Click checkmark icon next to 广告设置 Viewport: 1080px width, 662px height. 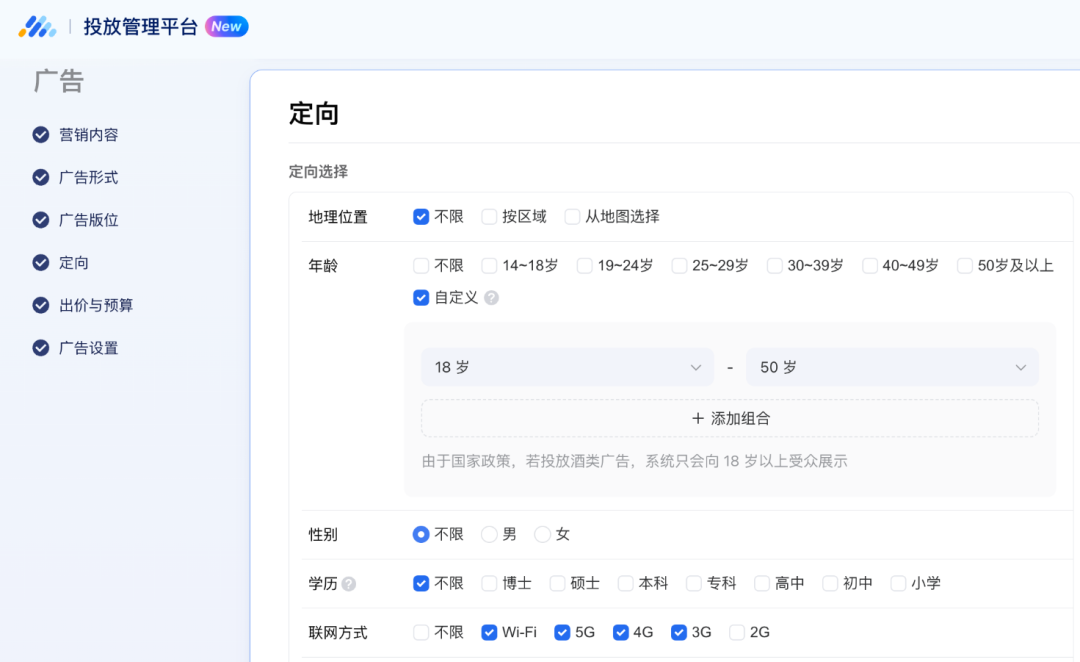[x=41, y=348]
